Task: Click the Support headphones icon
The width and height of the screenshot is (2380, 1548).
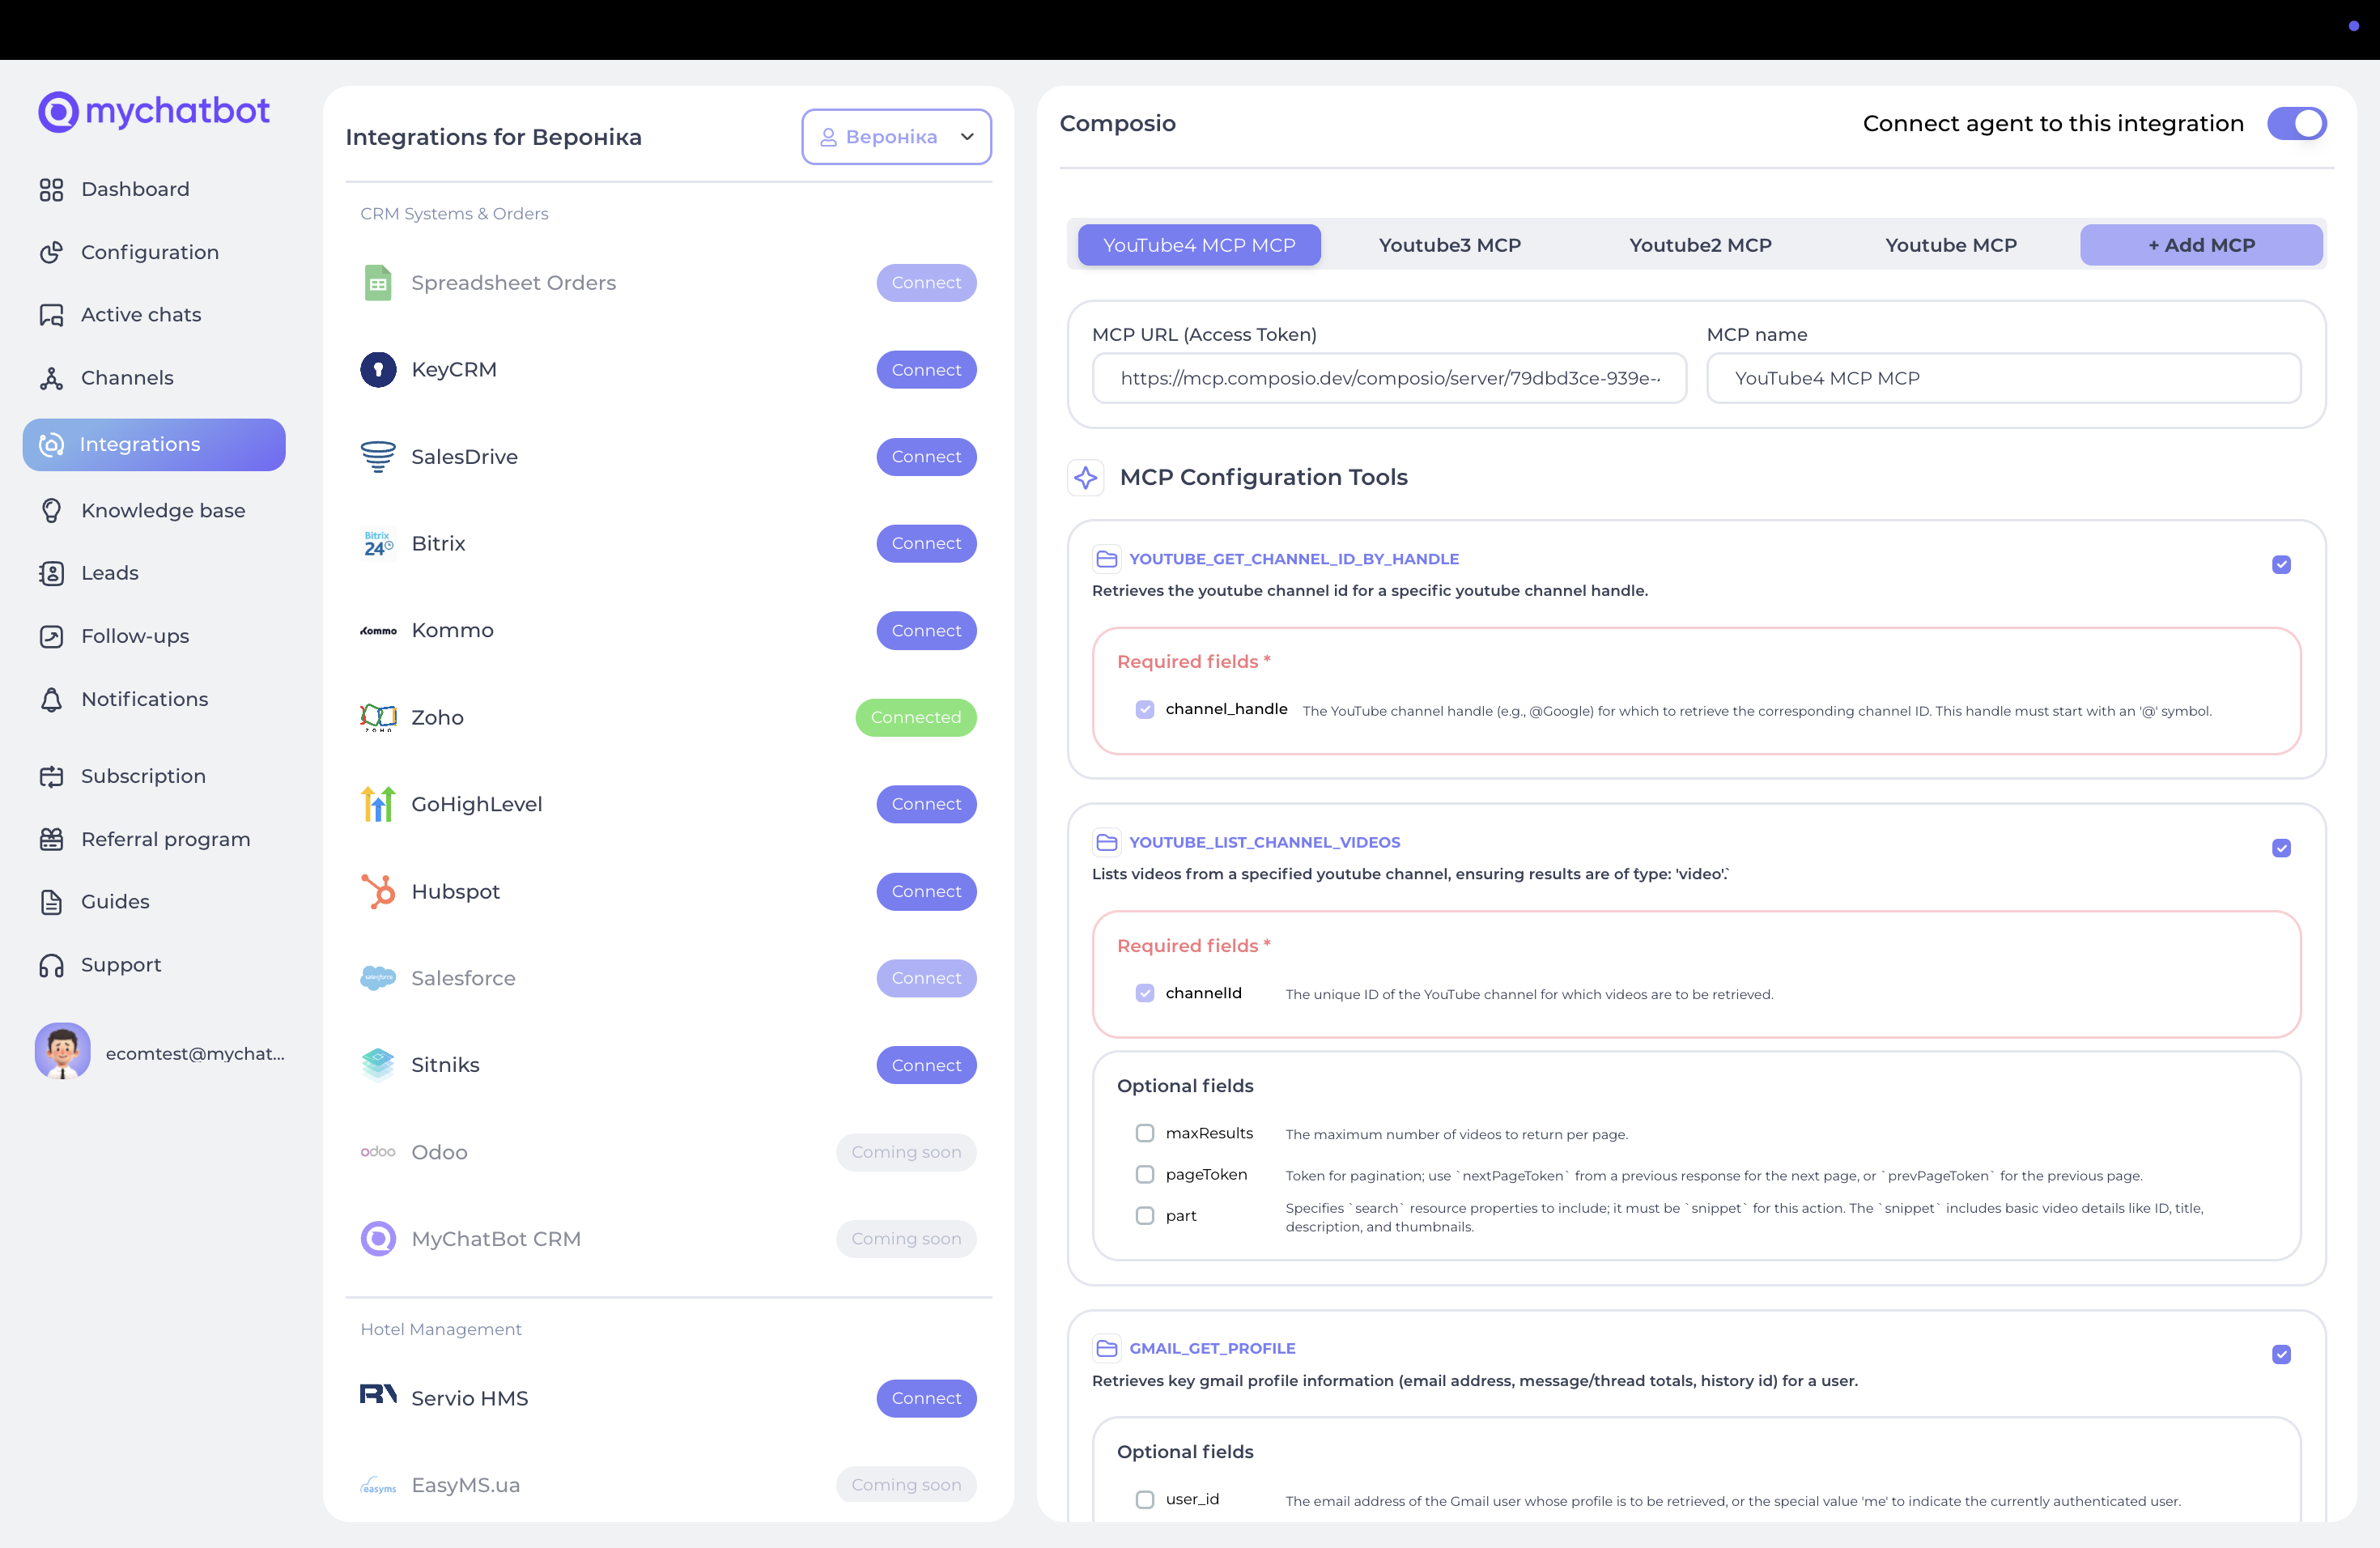Action: (x=51, y=965)
